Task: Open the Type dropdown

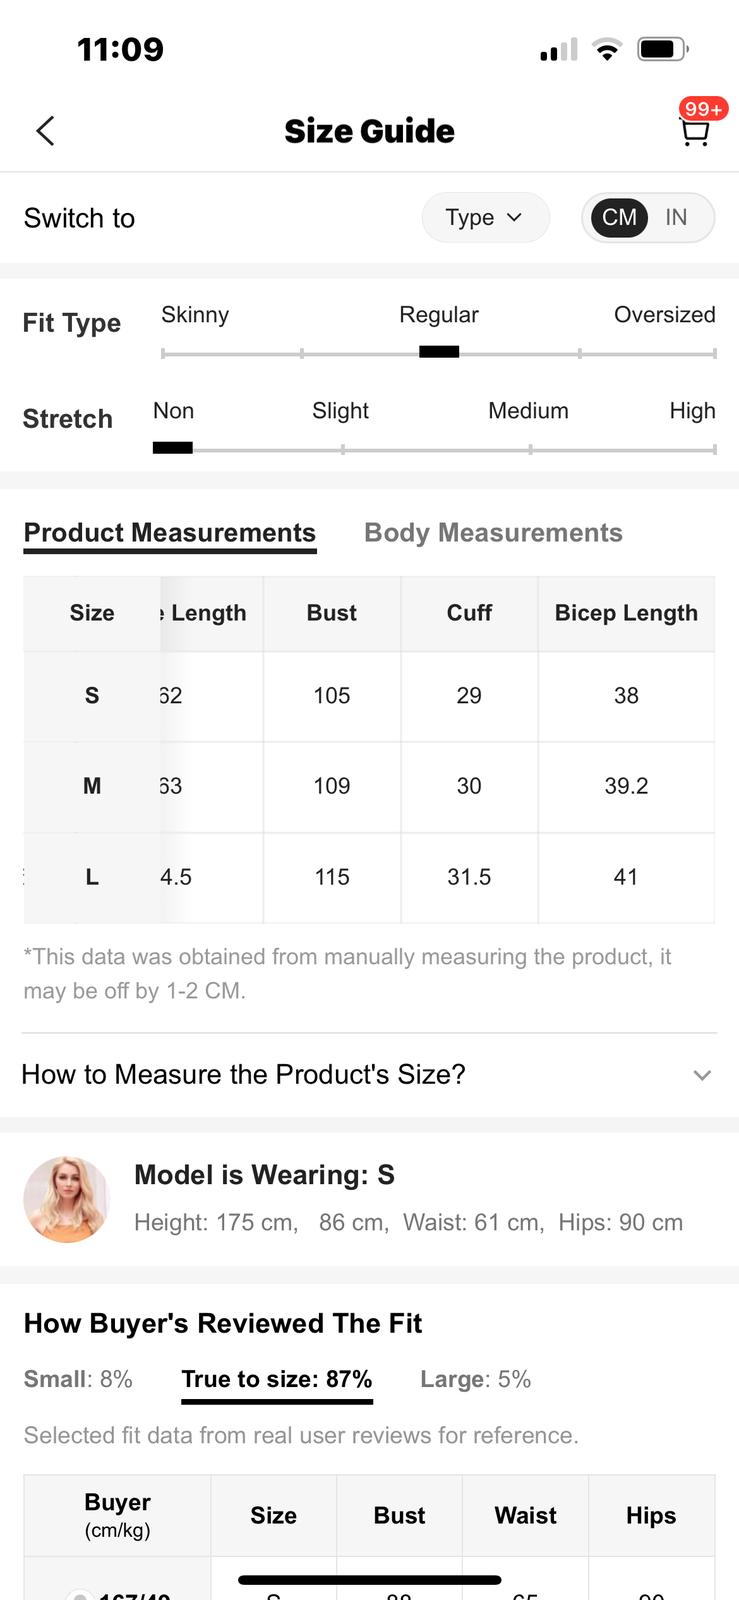Action: pos(485,218)
